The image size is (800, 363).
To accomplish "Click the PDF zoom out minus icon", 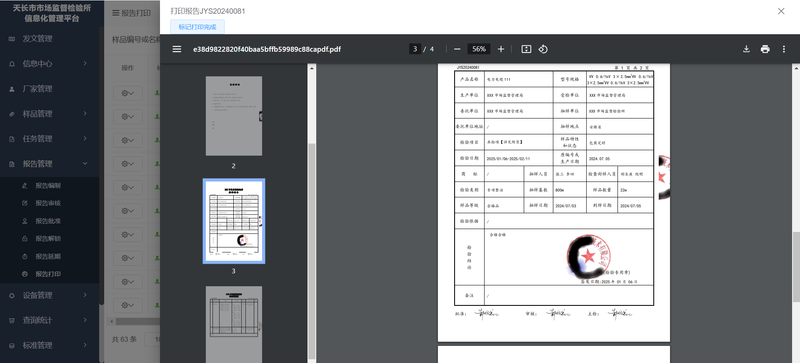I will click(457, 49).
